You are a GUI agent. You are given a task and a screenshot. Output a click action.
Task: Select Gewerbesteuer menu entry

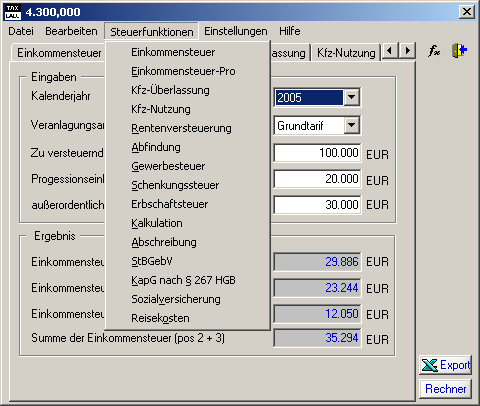[x=187, y=166]
